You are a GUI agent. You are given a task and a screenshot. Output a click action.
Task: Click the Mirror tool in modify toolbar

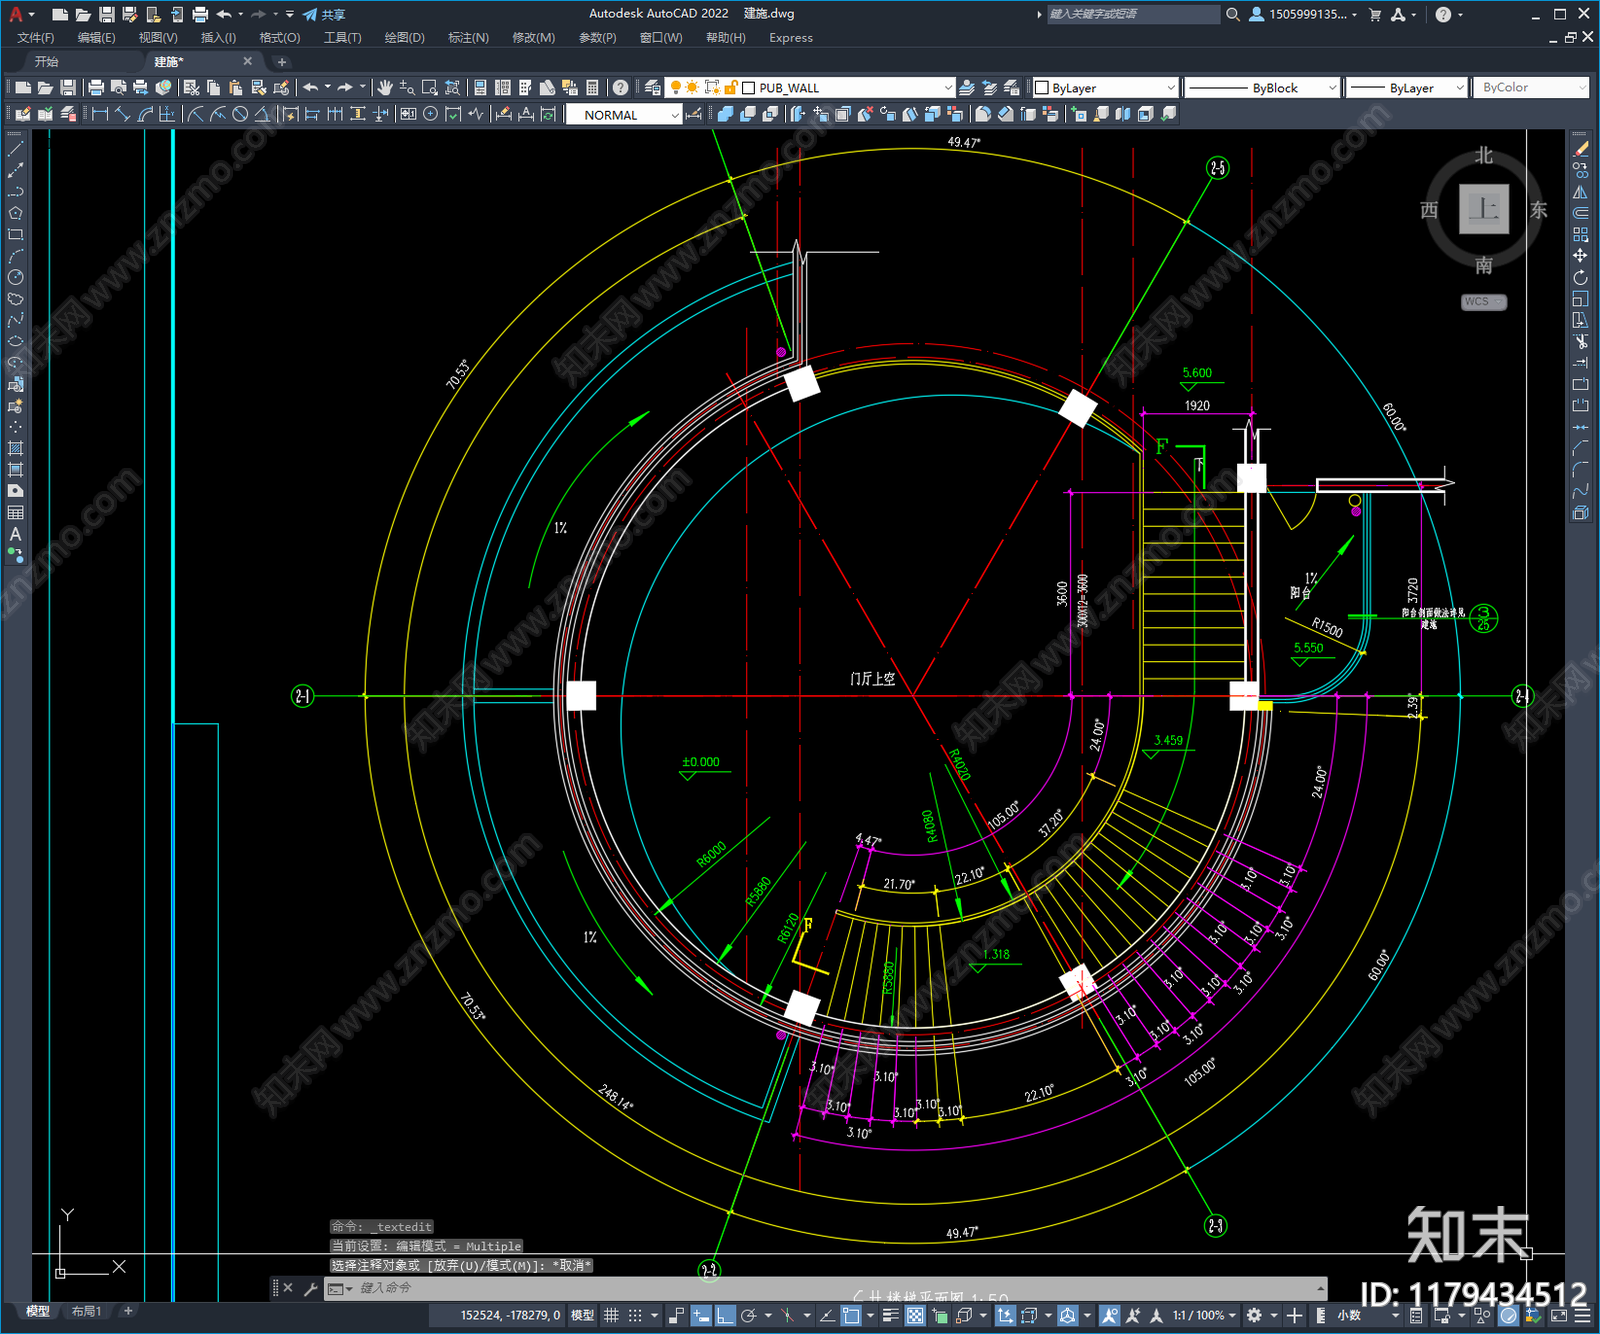tap(1580, 192)
